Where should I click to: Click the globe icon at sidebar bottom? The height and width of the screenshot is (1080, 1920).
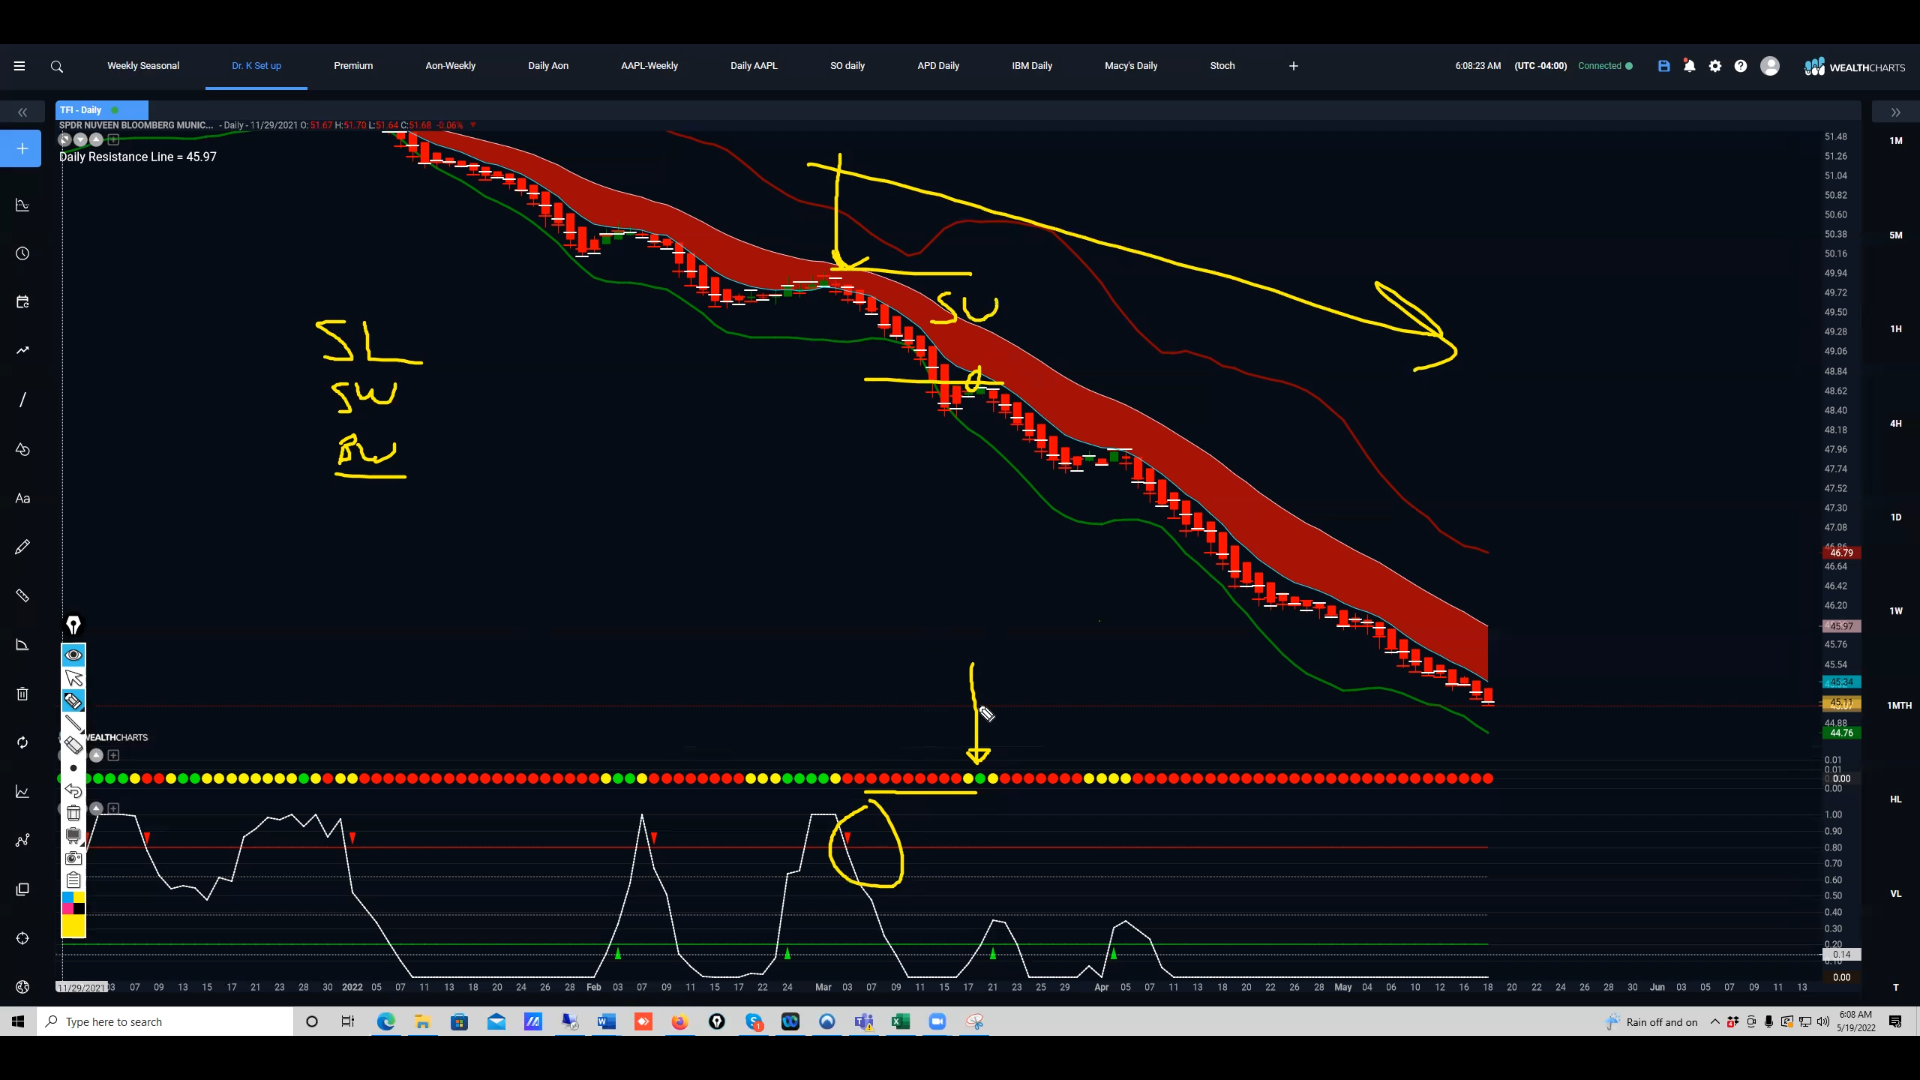point(22,987)
